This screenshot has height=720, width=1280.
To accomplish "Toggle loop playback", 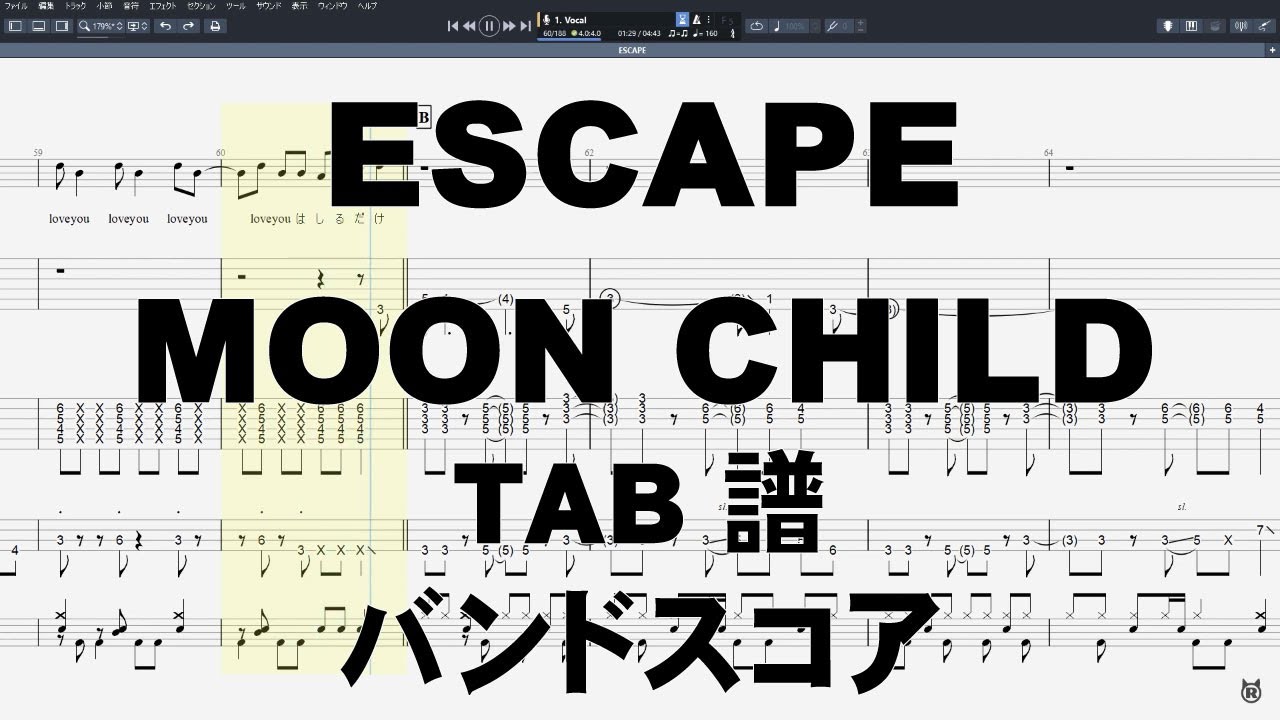I will click(756, 26).
